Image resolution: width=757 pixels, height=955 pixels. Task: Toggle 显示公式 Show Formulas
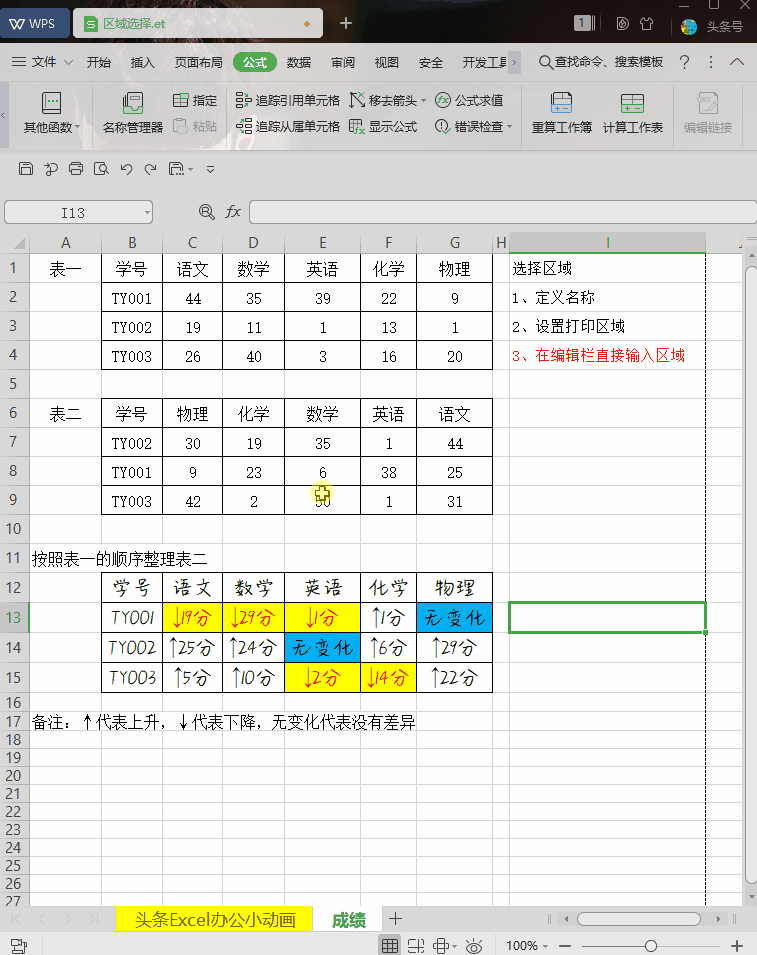pos(383,127)
